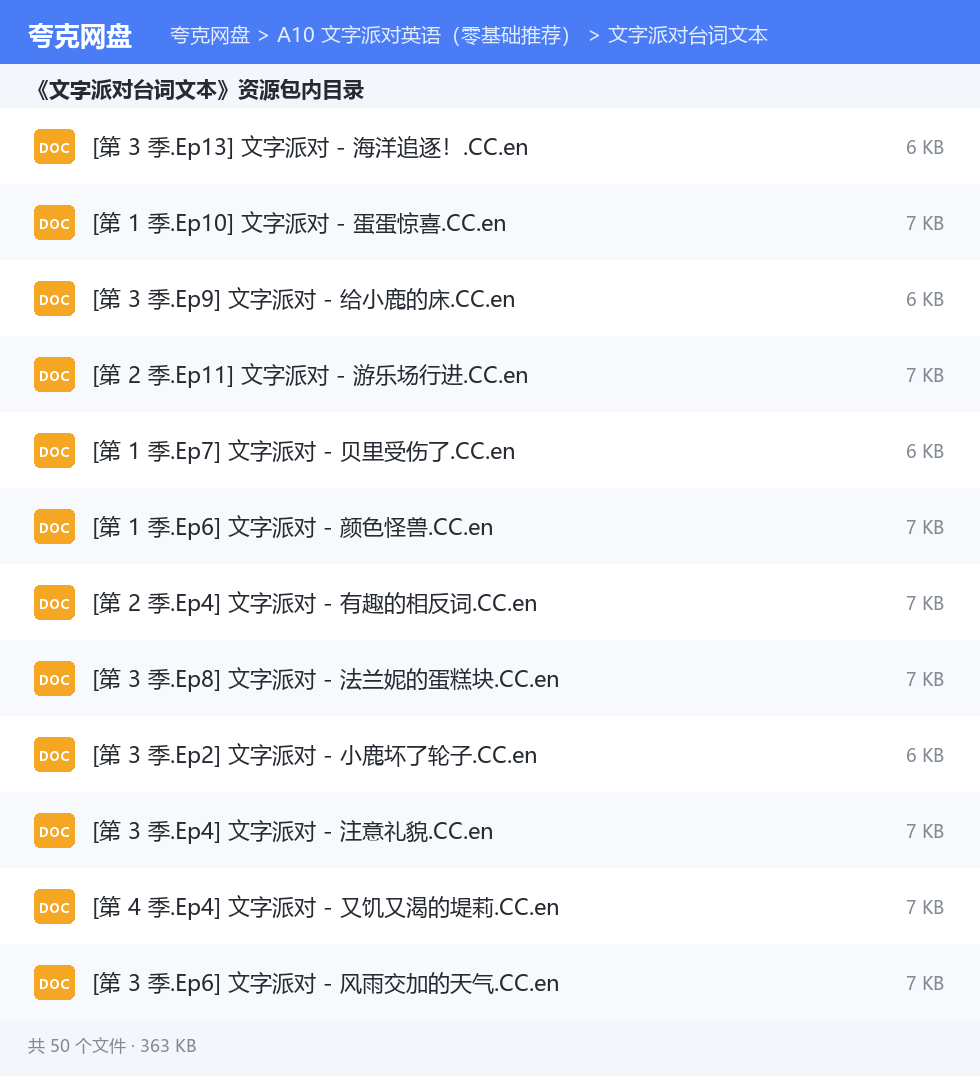Click DOC icon for 法兰妮的蛋糕块 file
The height and width of the screenshot is (1076, 980).
click(54, 679)
